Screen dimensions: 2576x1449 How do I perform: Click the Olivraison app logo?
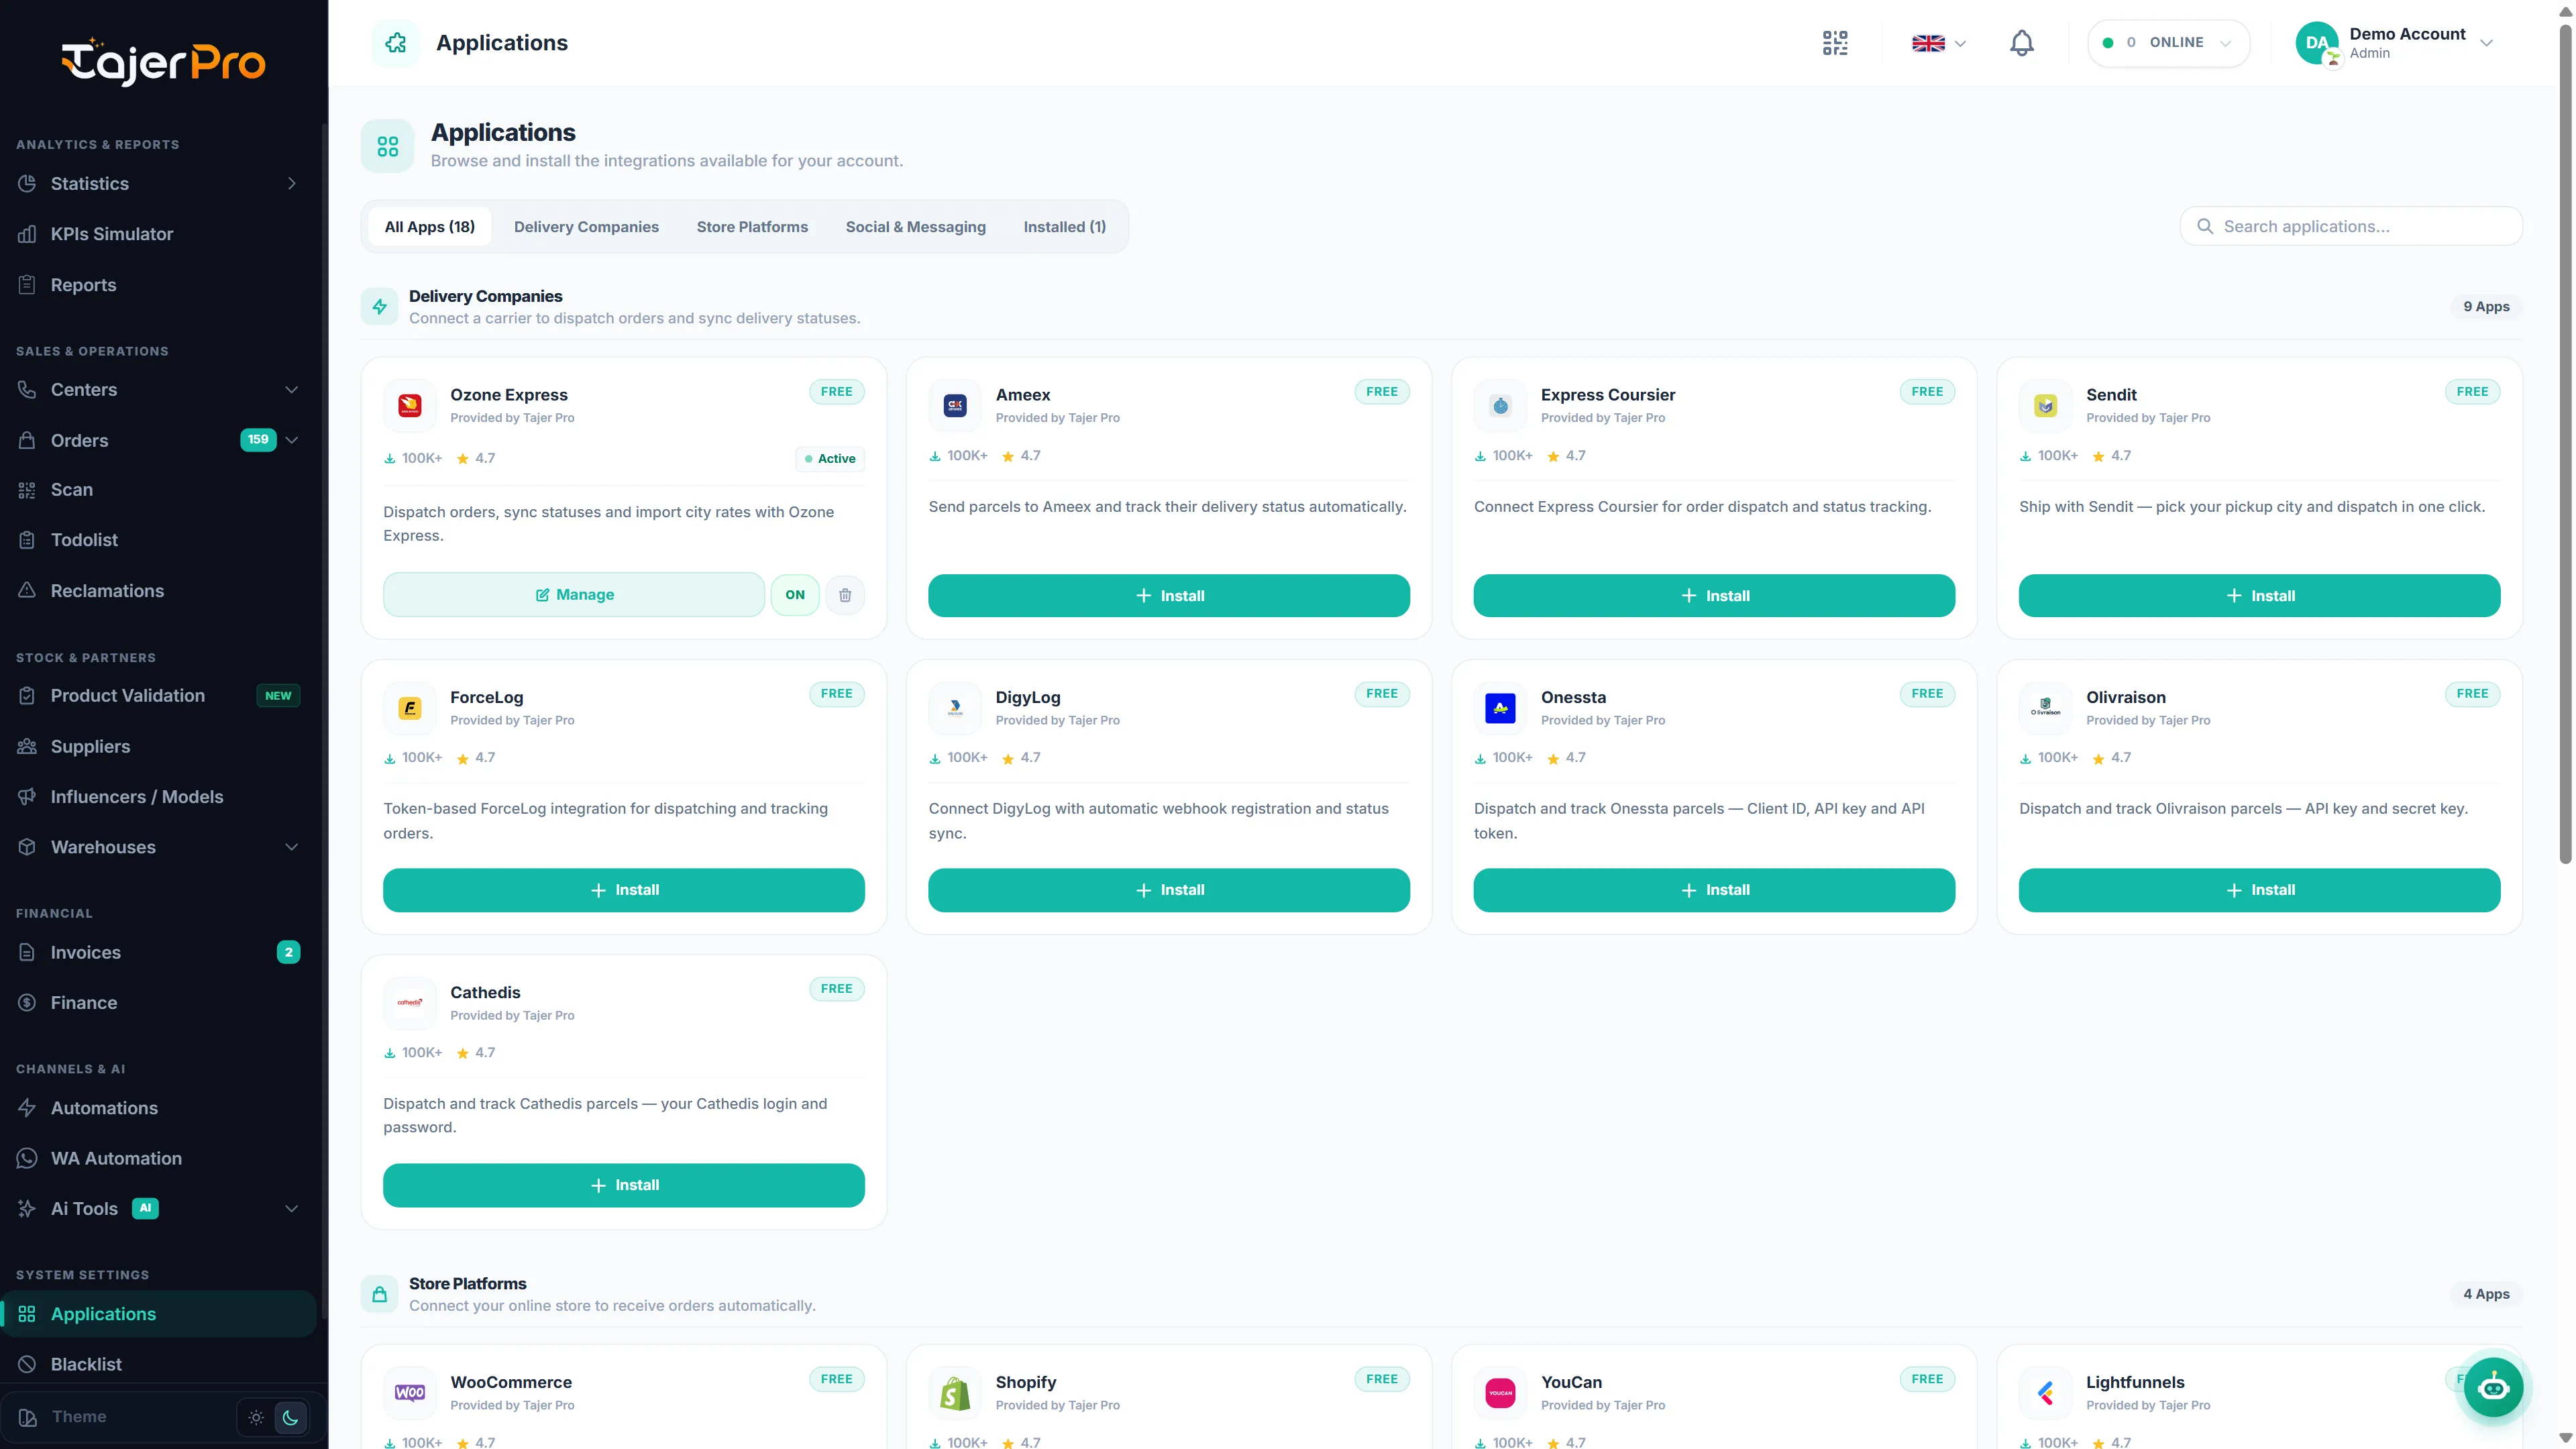[x=2045, y=708]
